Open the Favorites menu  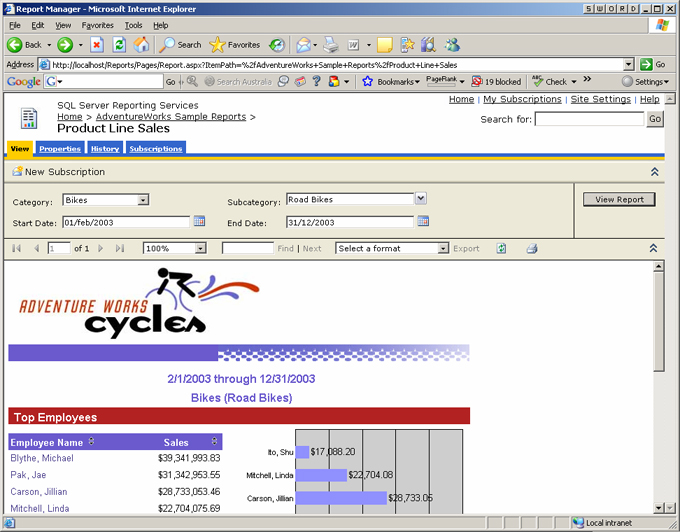pyautogui.click(x=97, y=25)
